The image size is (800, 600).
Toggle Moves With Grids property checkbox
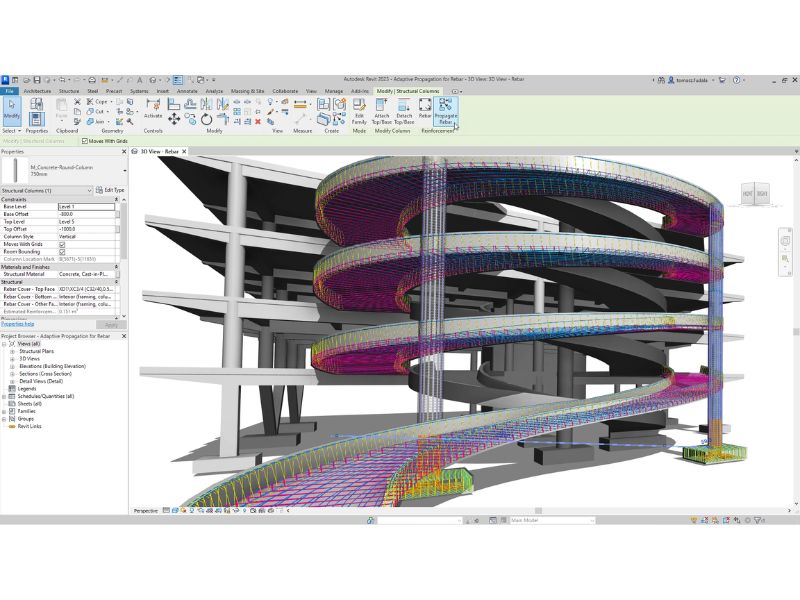coord(62,243)
